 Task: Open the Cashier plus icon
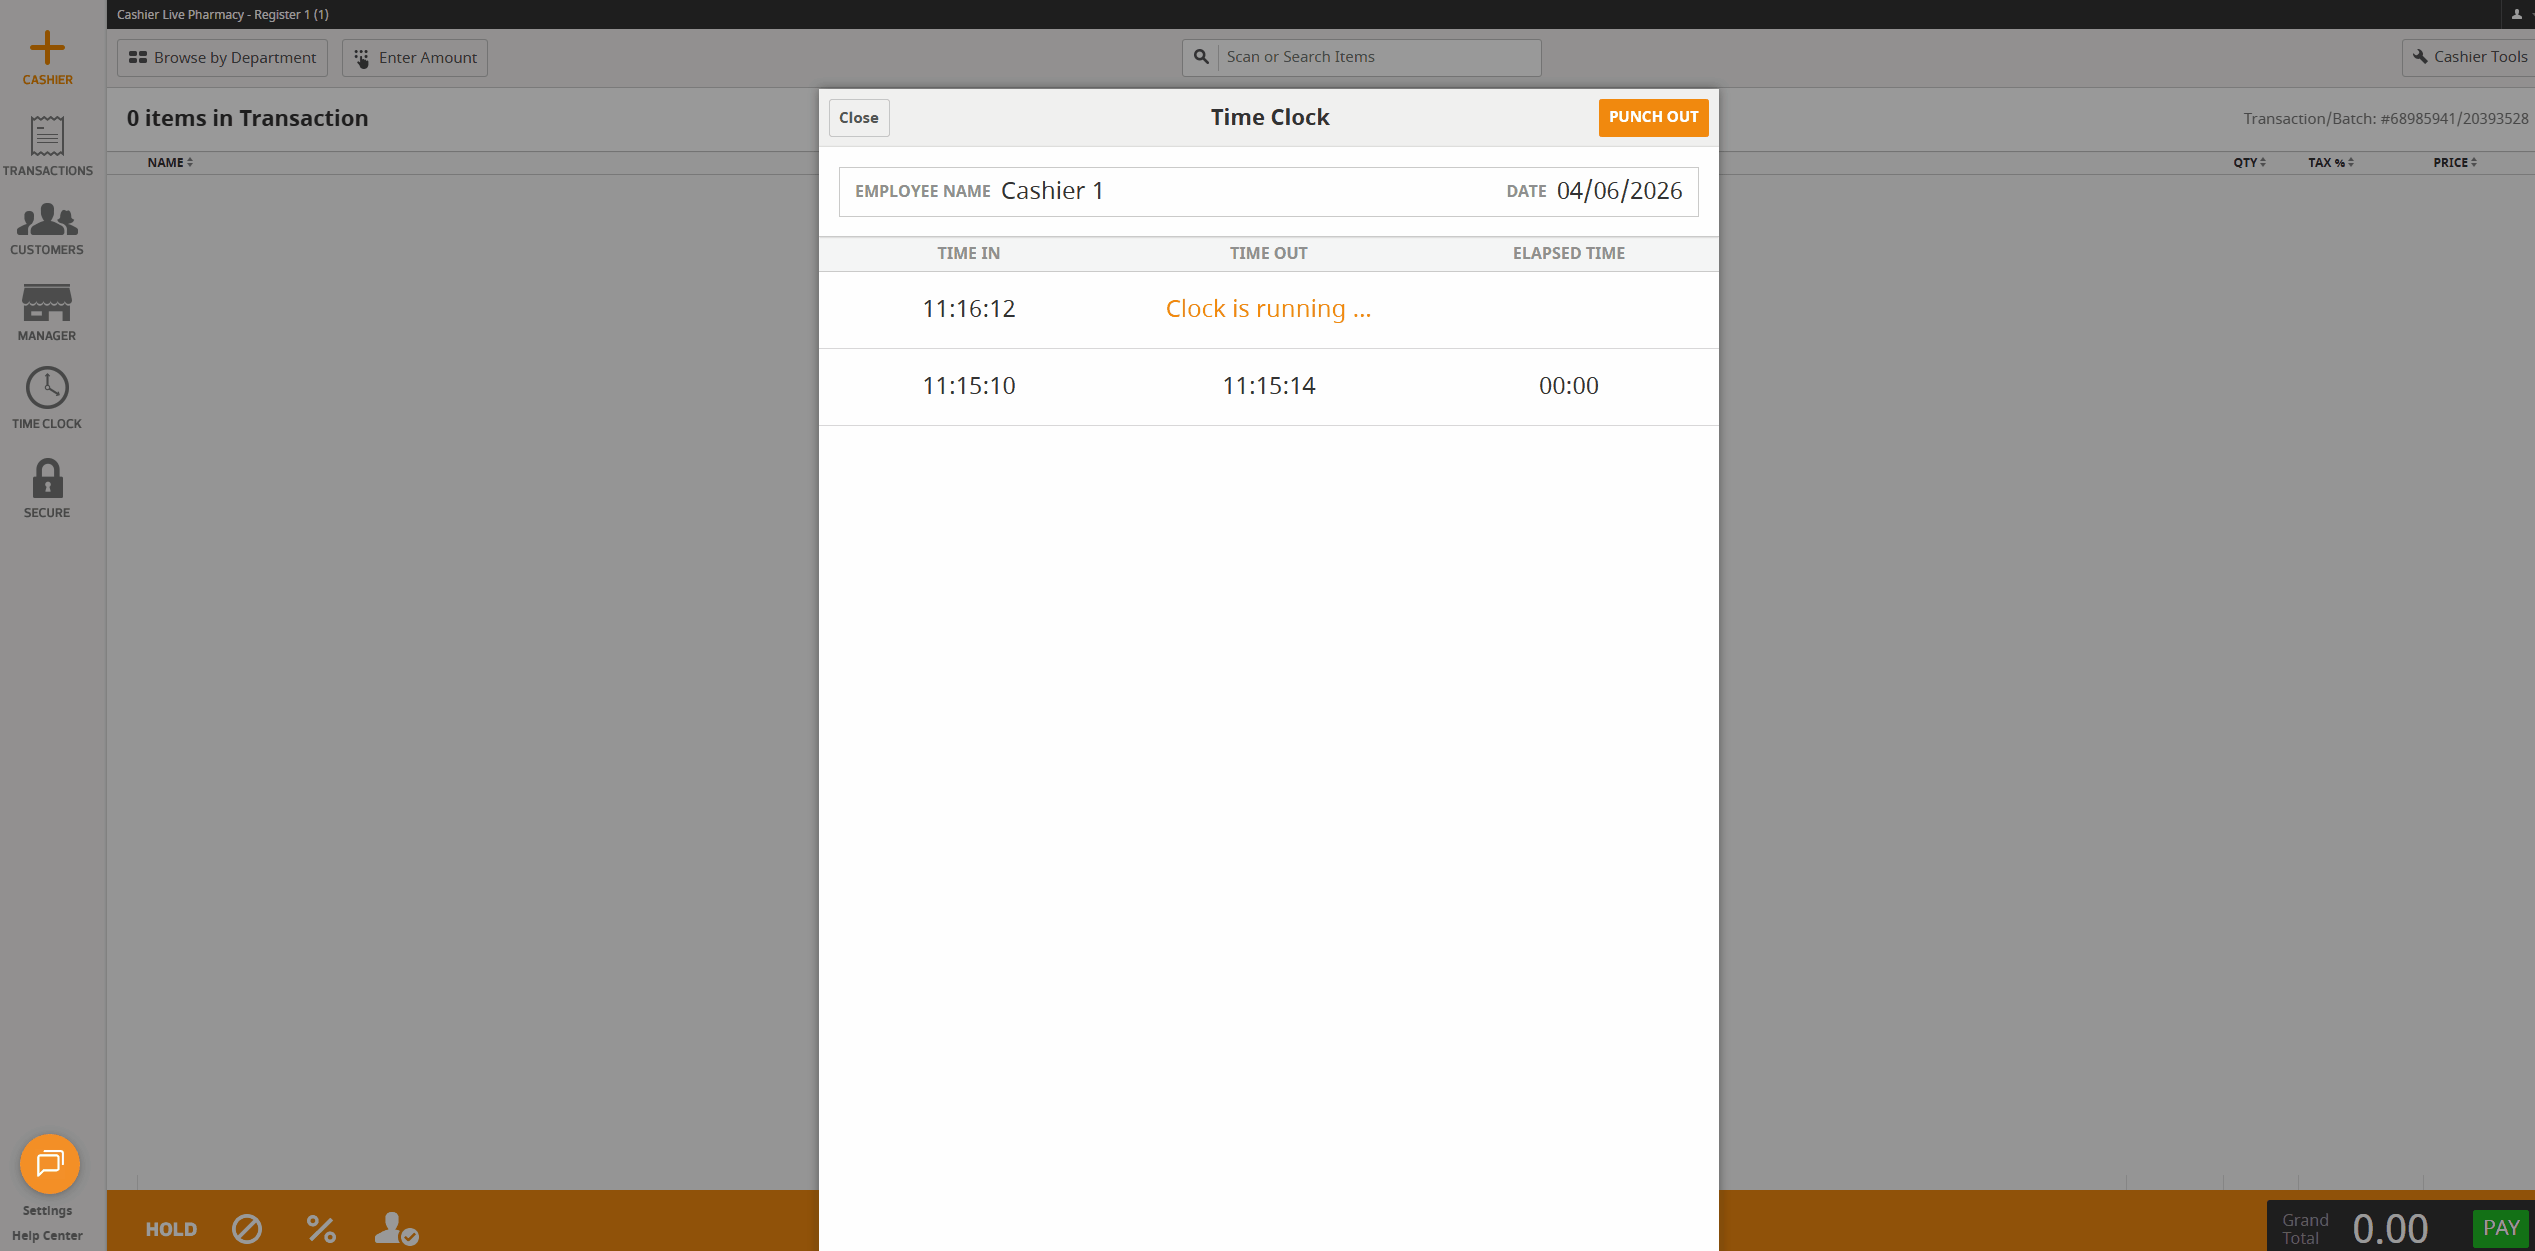[x=47, y=48]
